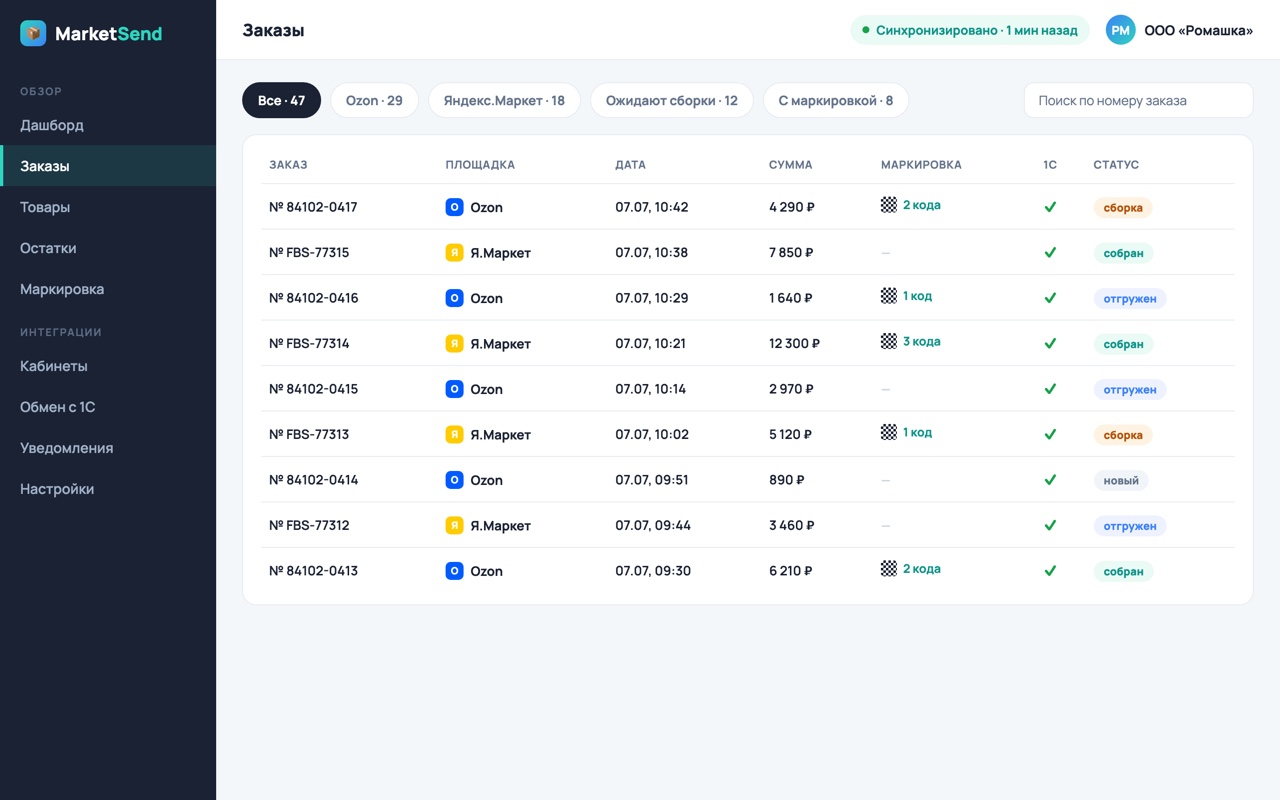1280x800 pixels.
Task: Open Обмен с 1С in the sidebar
Action: click(x=108, y=407)
